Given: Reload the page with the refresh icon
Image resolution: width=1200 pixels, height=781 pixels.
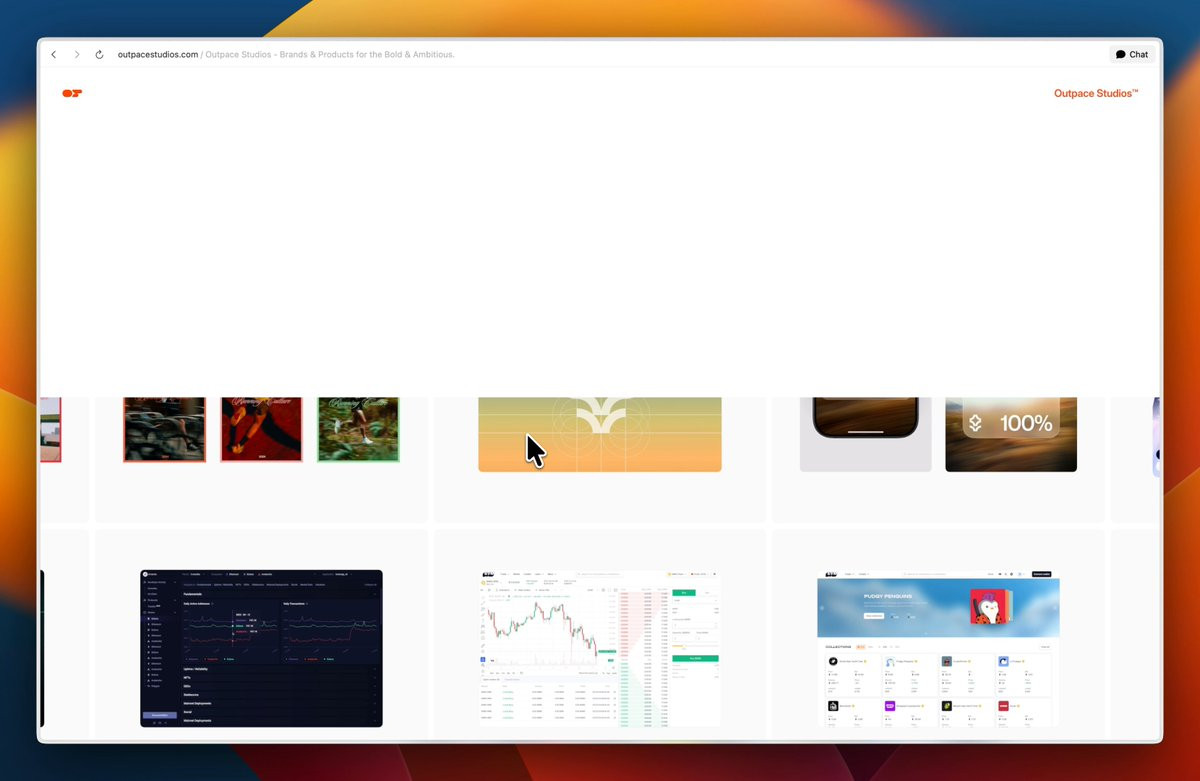Looking at the screenshot, I should point(99,55).
